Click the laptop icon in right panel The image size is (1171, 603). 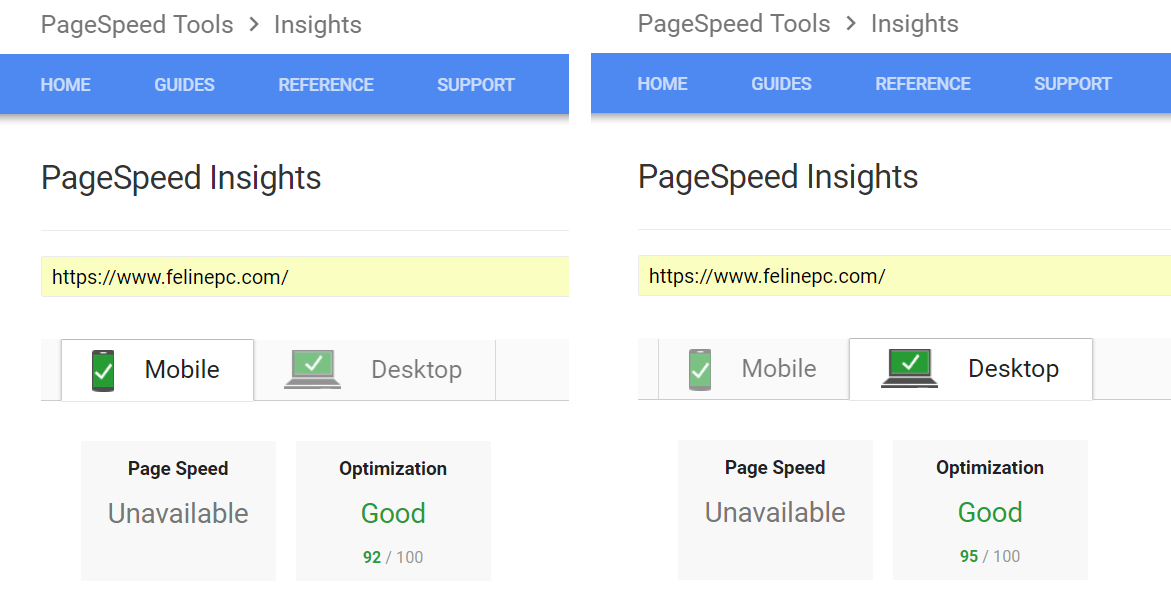coord(910,368)
